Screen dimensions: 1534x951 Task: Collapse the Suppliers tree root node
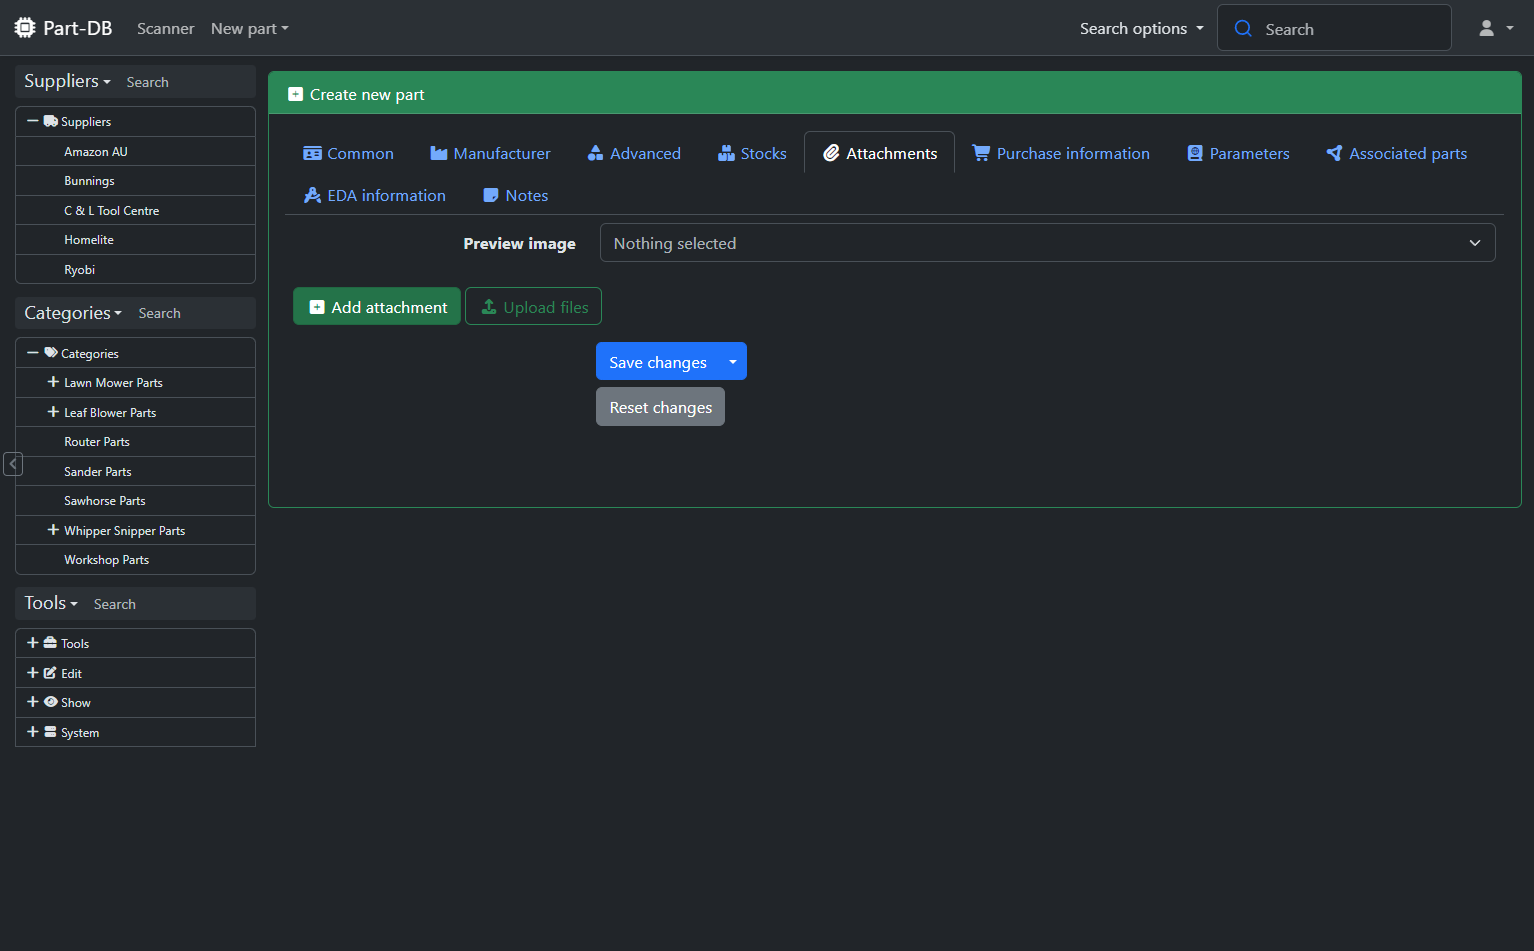[x=33, y=121]
